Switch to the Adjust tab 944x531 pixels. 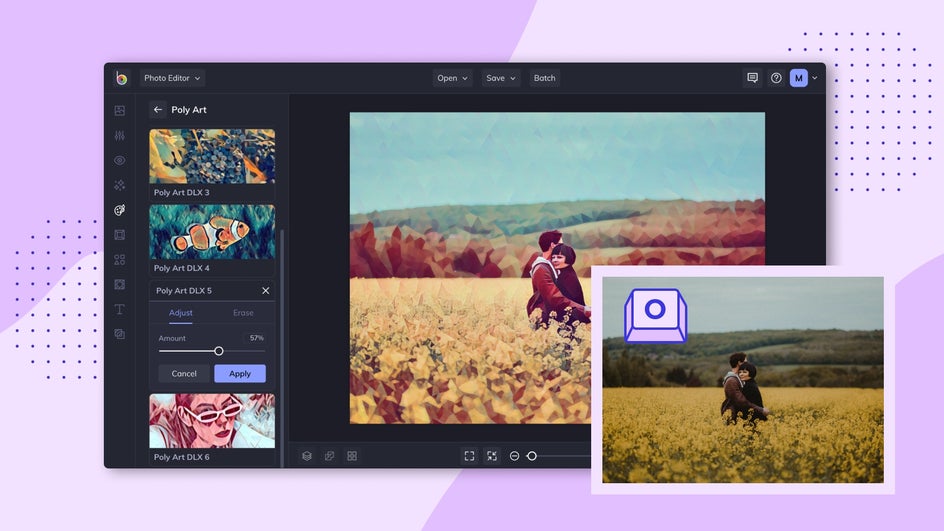(181, 312)
